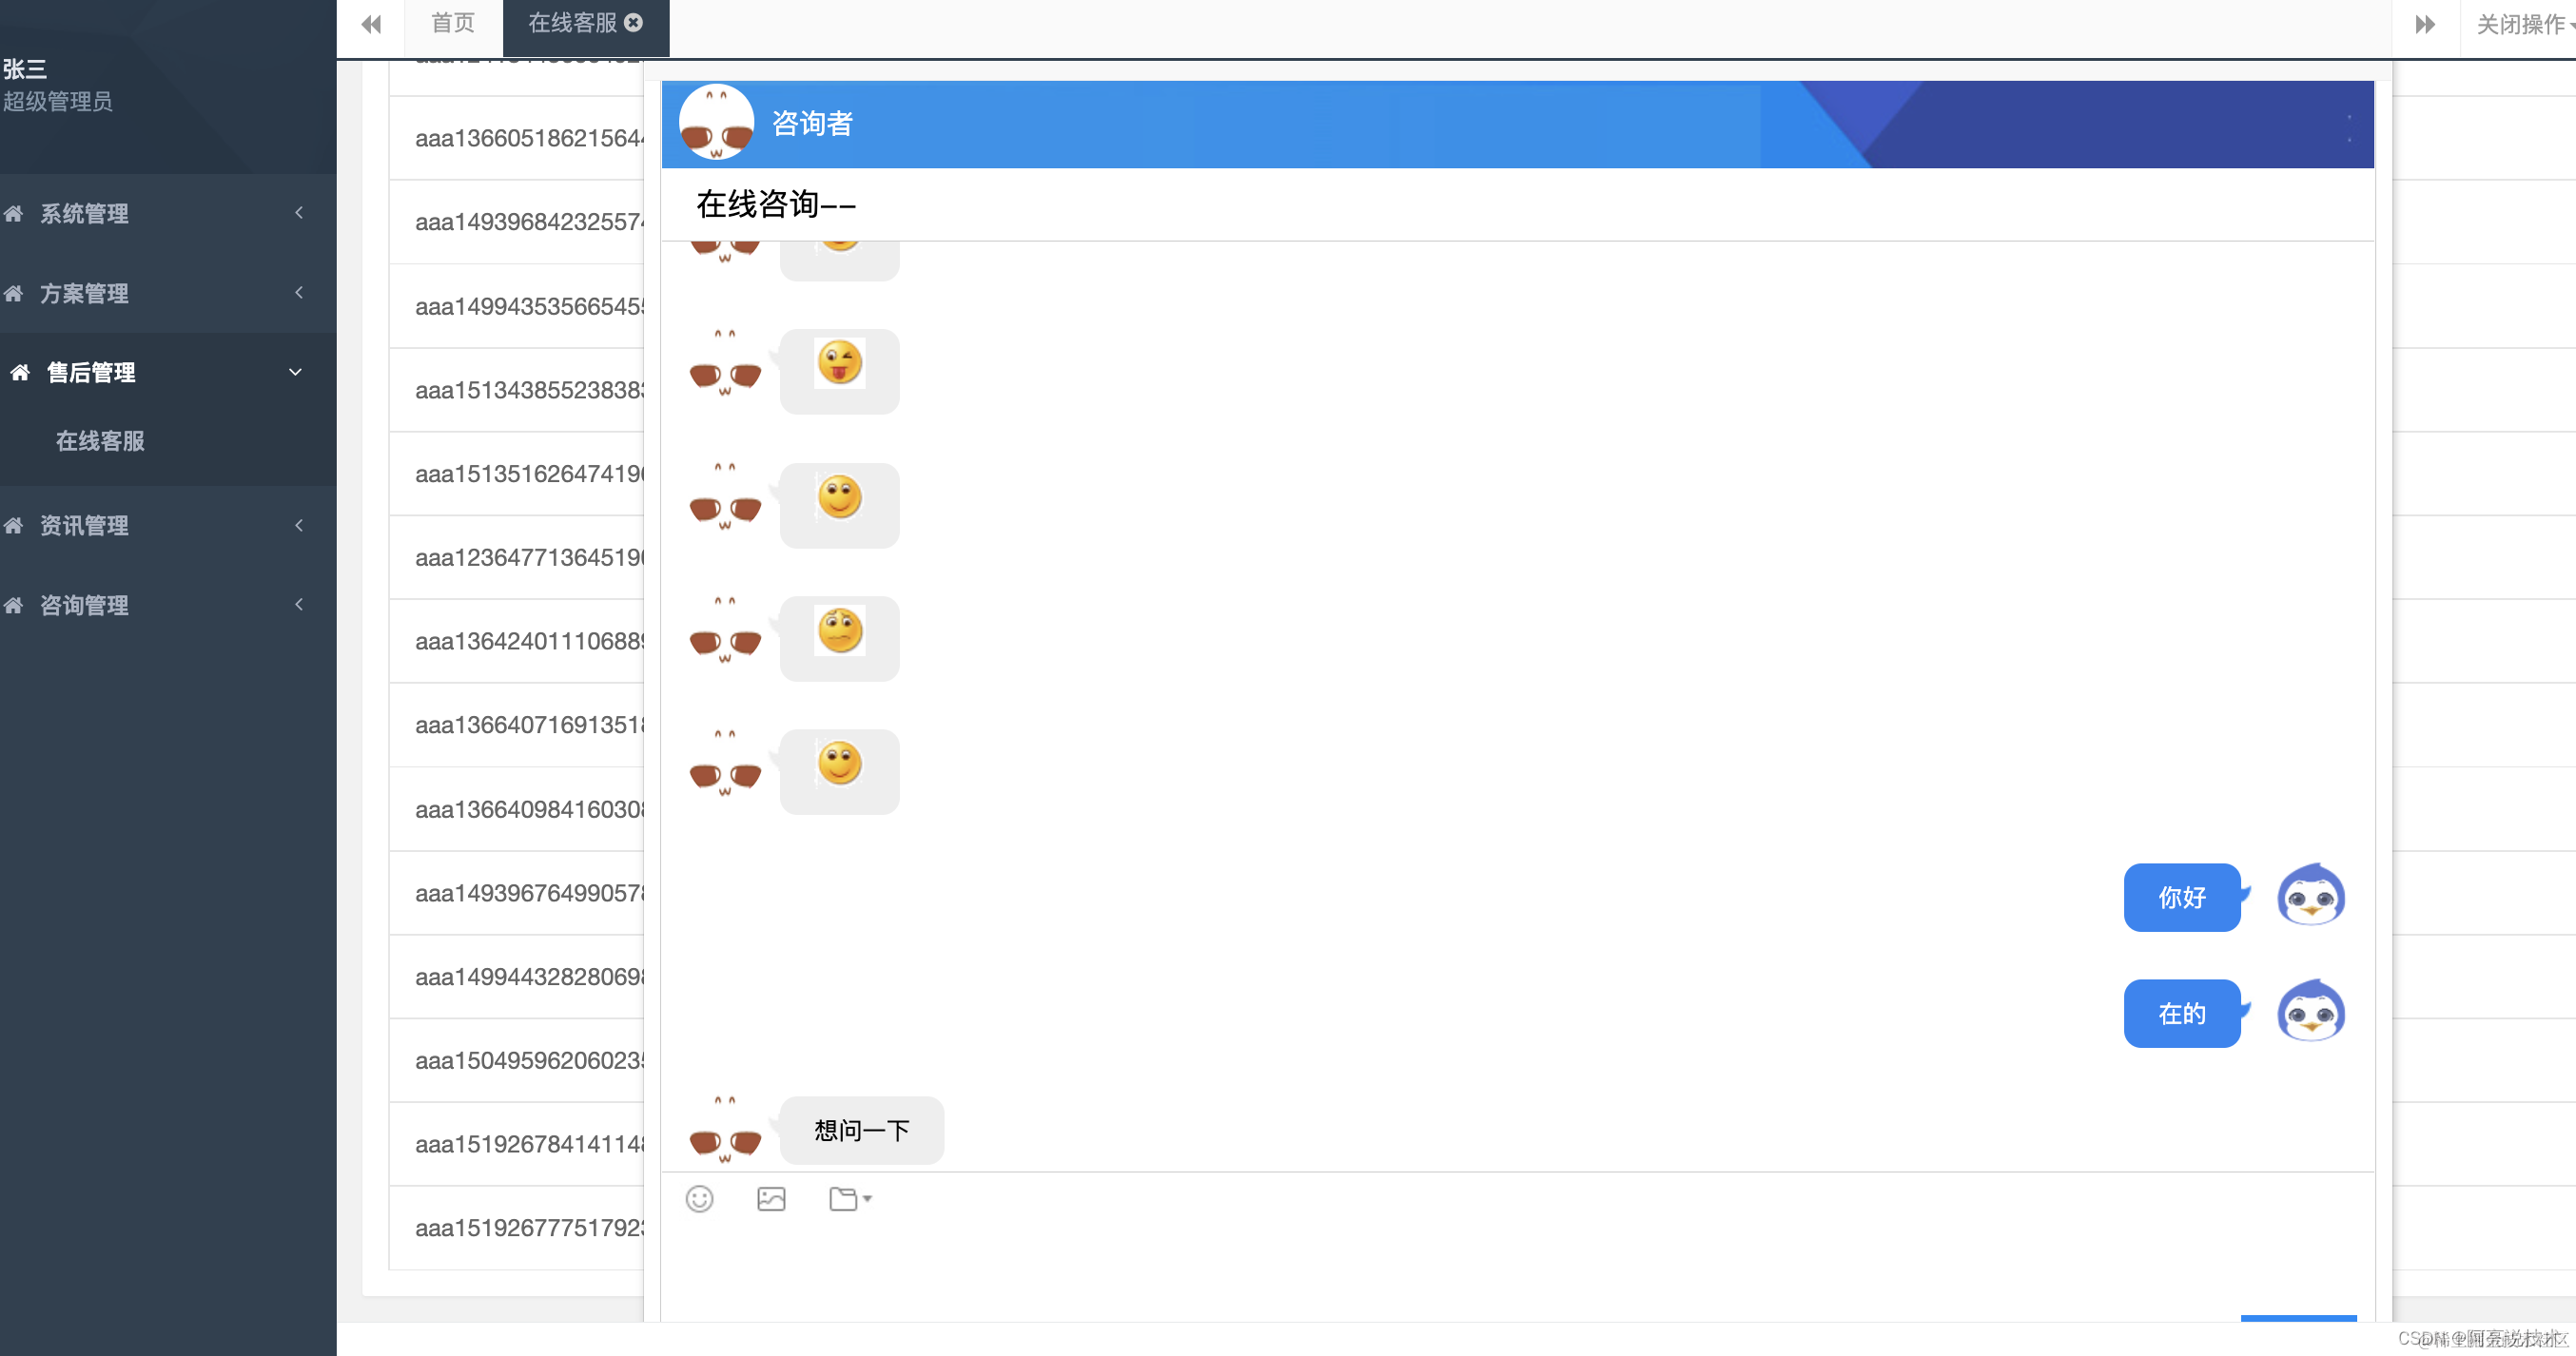Click the penguin avatar next to 你好

click(2310, 896)
